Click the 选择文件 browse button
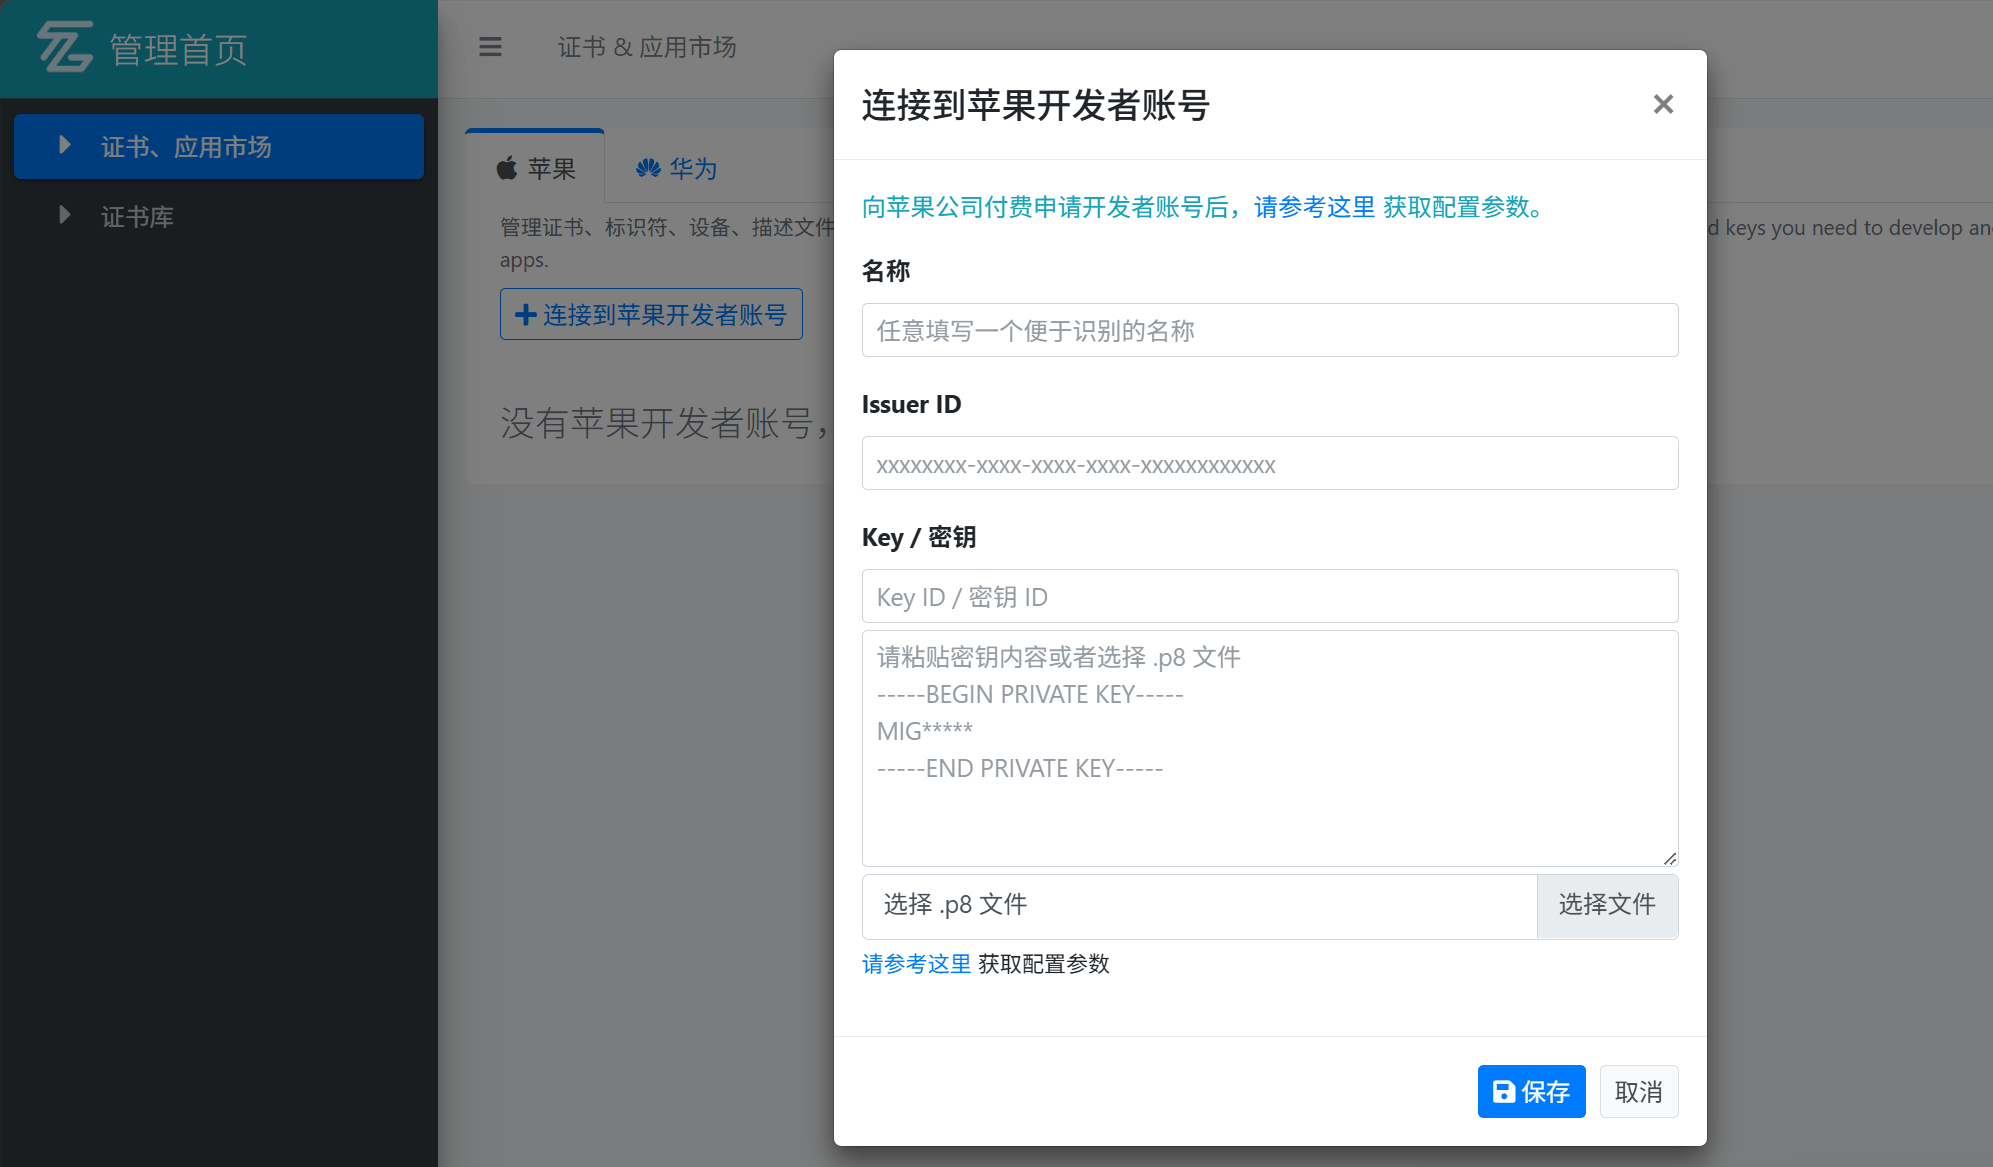The image size is (1993, 1167). 1607,906
